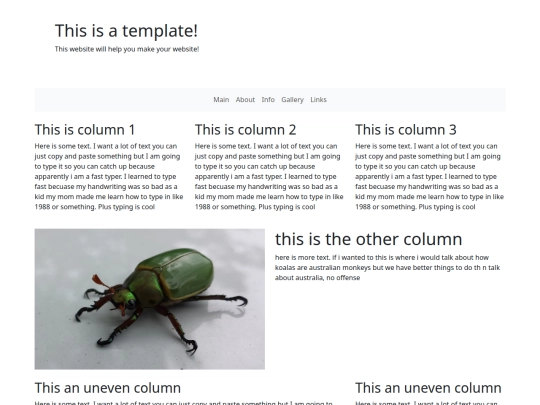Image resolution: width=540 pixels, height=405 pixels.
Task: Click 'this is the other column' heading
Action: click(x=368, y=239)
